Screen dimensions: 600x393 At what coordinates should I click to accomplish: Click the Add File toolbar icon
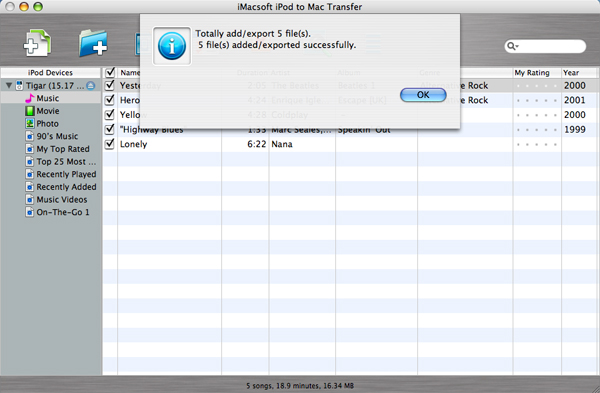click(37, 43)
